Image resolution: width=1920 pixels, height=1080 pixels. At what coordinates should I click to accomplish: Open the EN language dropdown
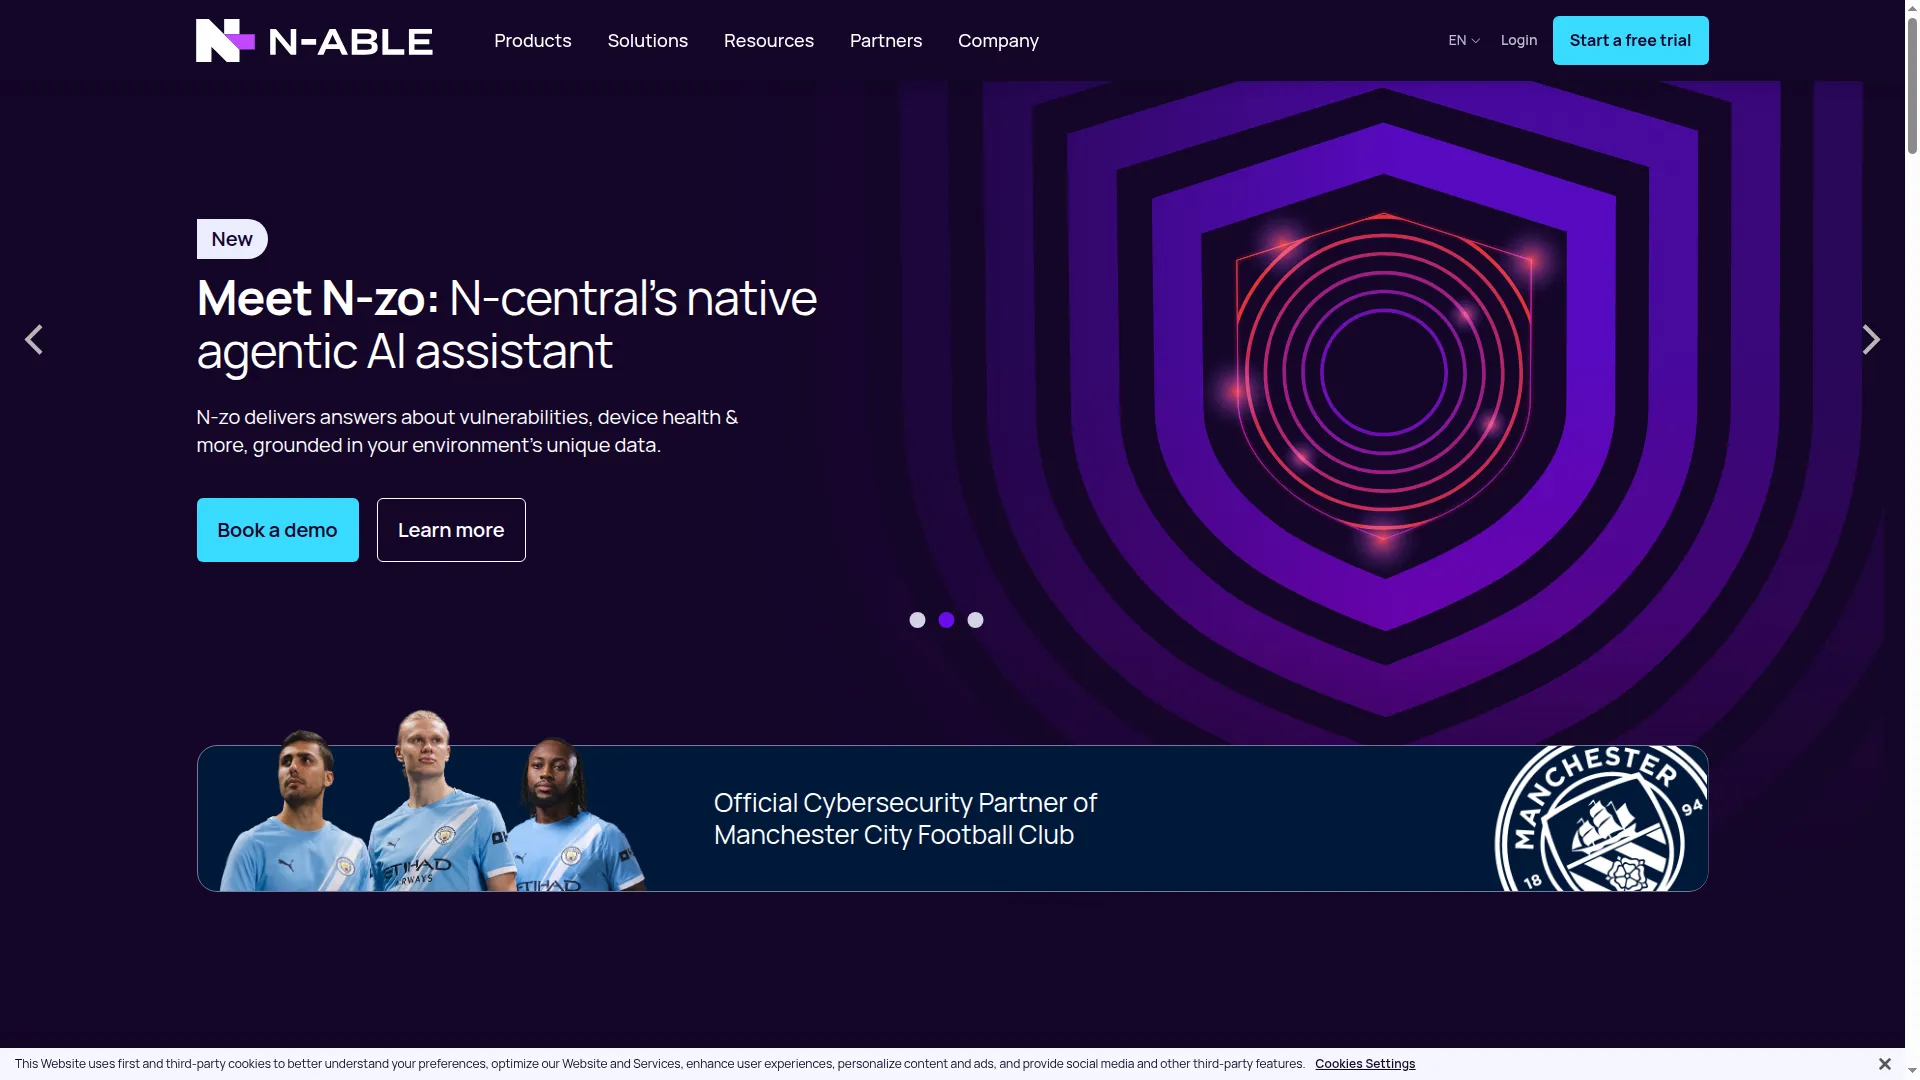pyautogui.click(x=1464, y=41)
